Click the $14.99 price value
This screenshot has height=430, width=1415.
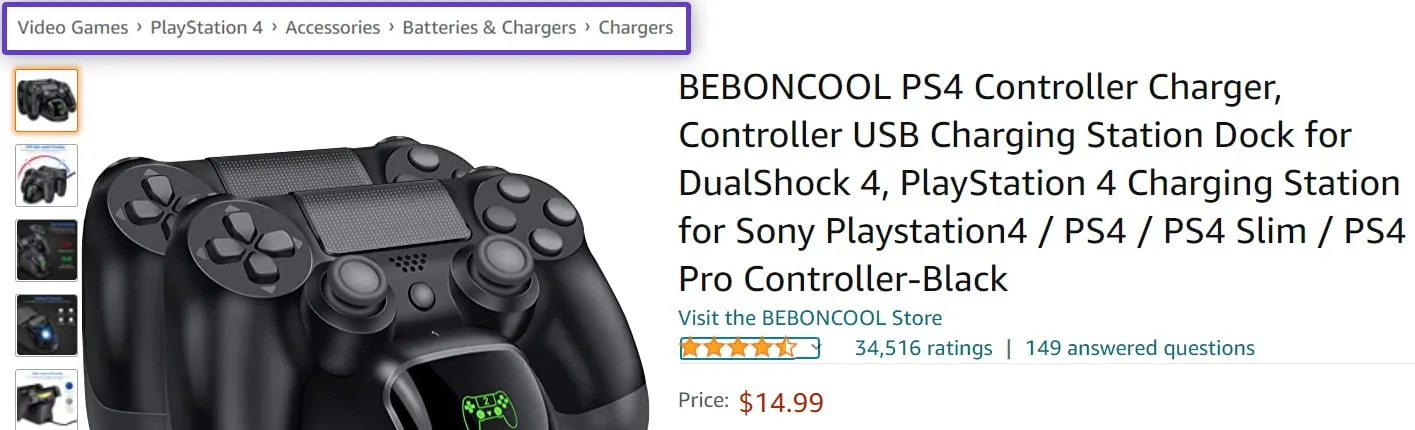(x=781, y=403)
